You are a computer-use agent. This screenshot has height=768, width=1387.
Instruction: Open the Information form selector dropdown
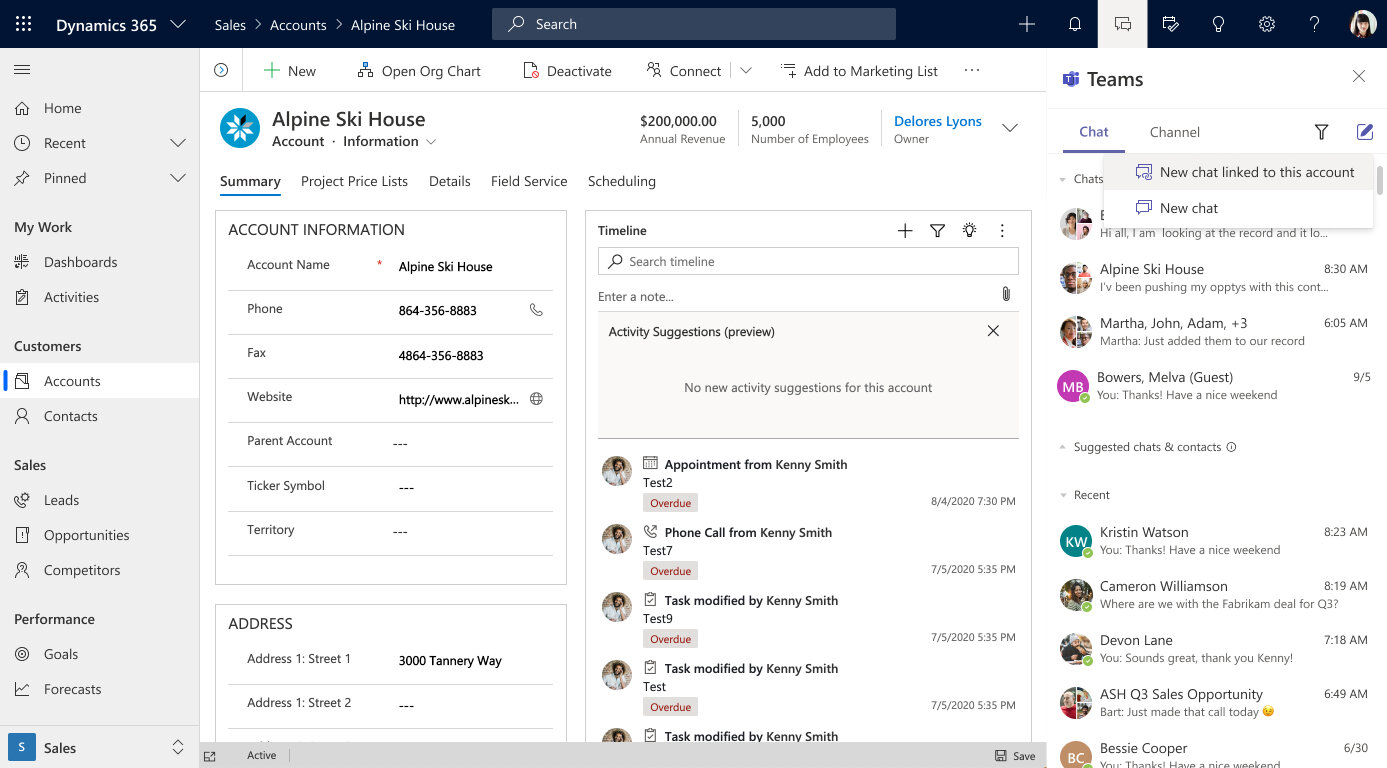(x=431, y=142)
